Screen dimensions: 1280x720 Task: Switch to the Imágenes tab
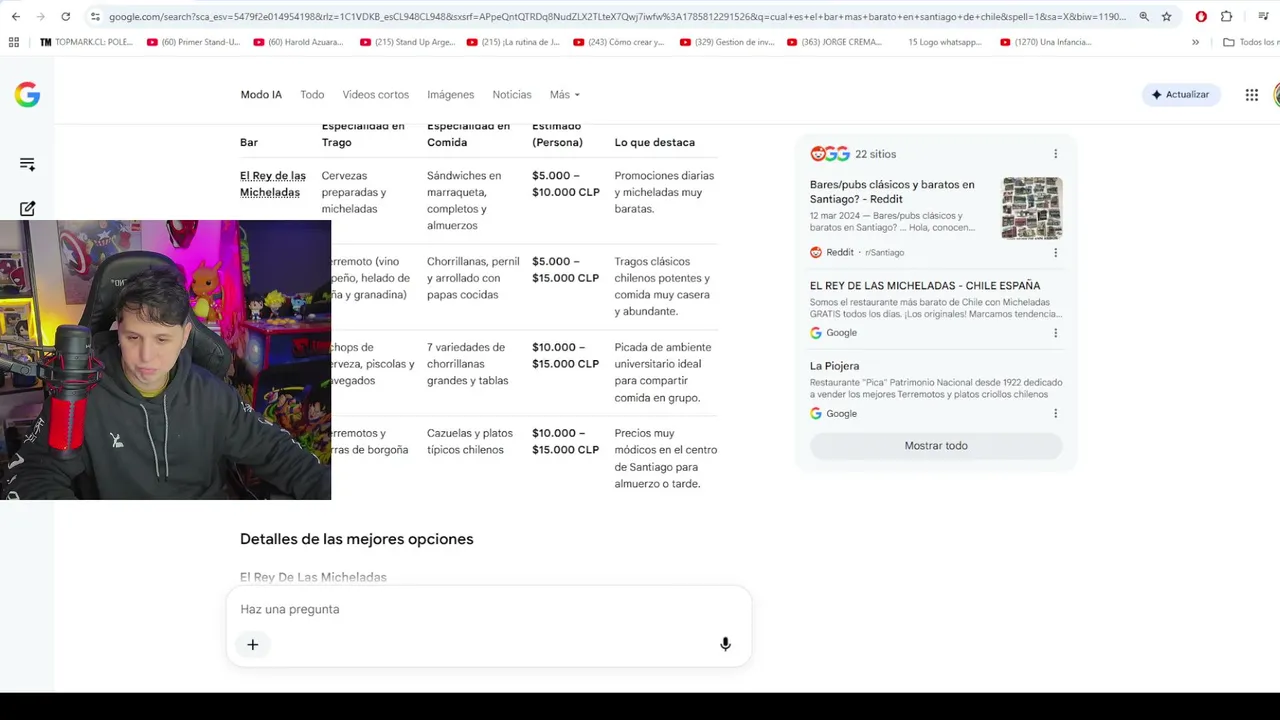pos(451,95)
